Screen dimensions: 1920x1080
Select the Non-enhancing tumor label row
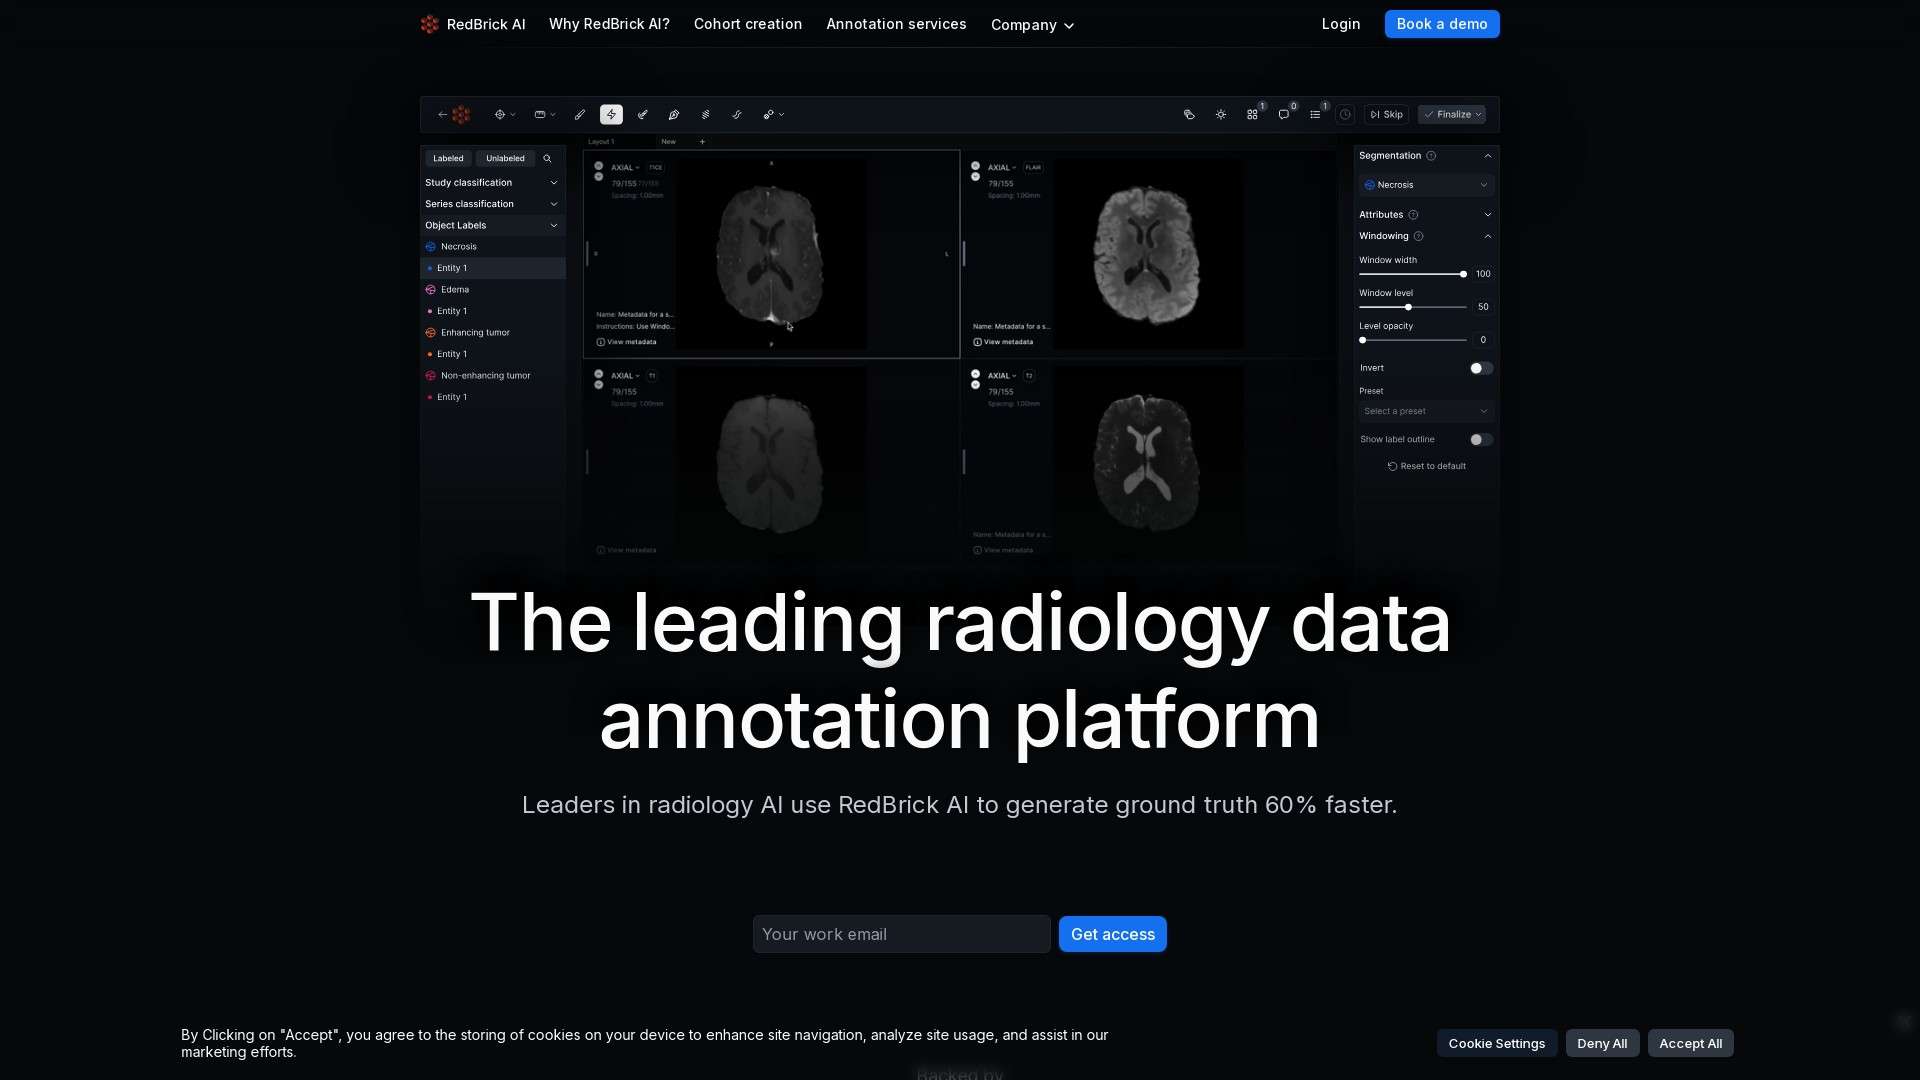coord(492,376)
